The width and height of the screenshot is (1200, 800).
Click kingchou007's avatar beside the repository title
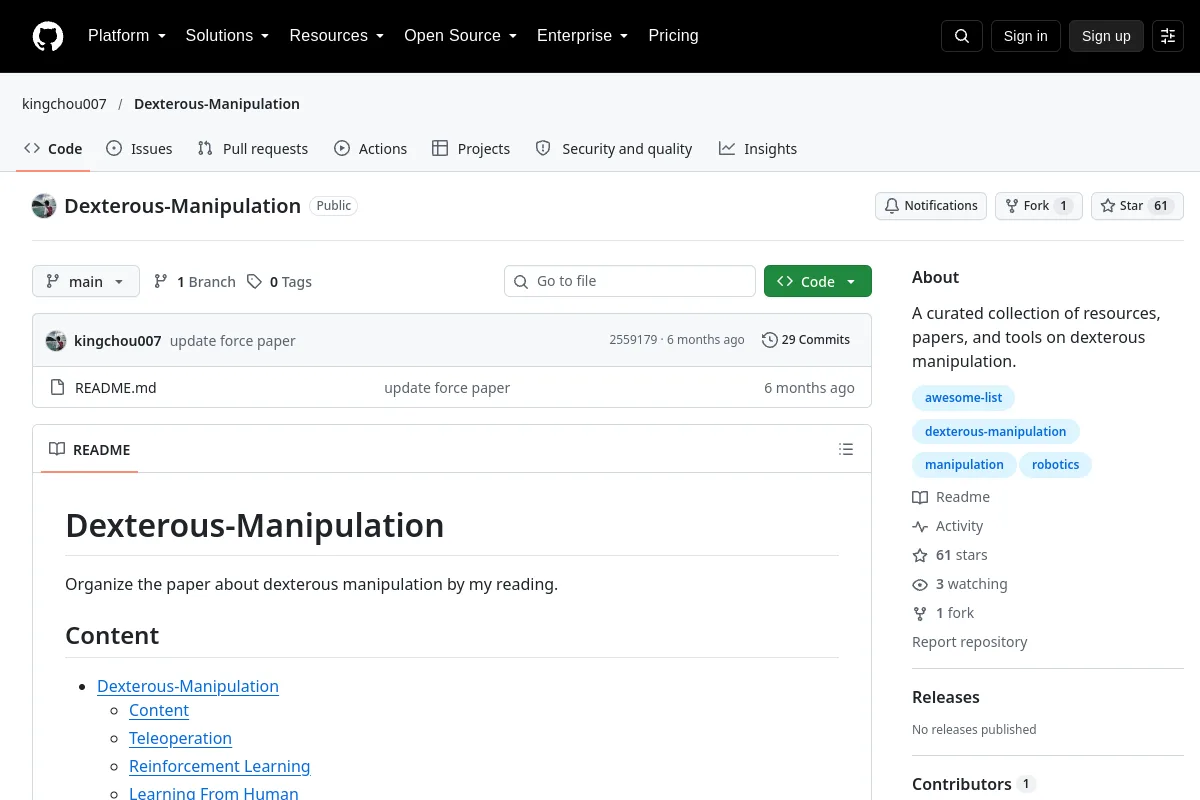point(44,206)
